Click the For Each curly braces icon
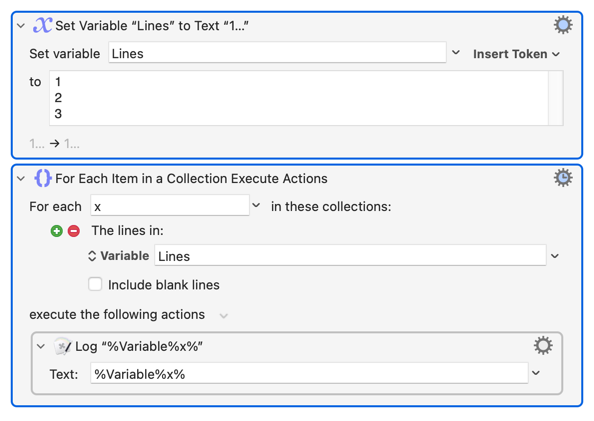The image size is (594, 421). [x=43, y=178]
